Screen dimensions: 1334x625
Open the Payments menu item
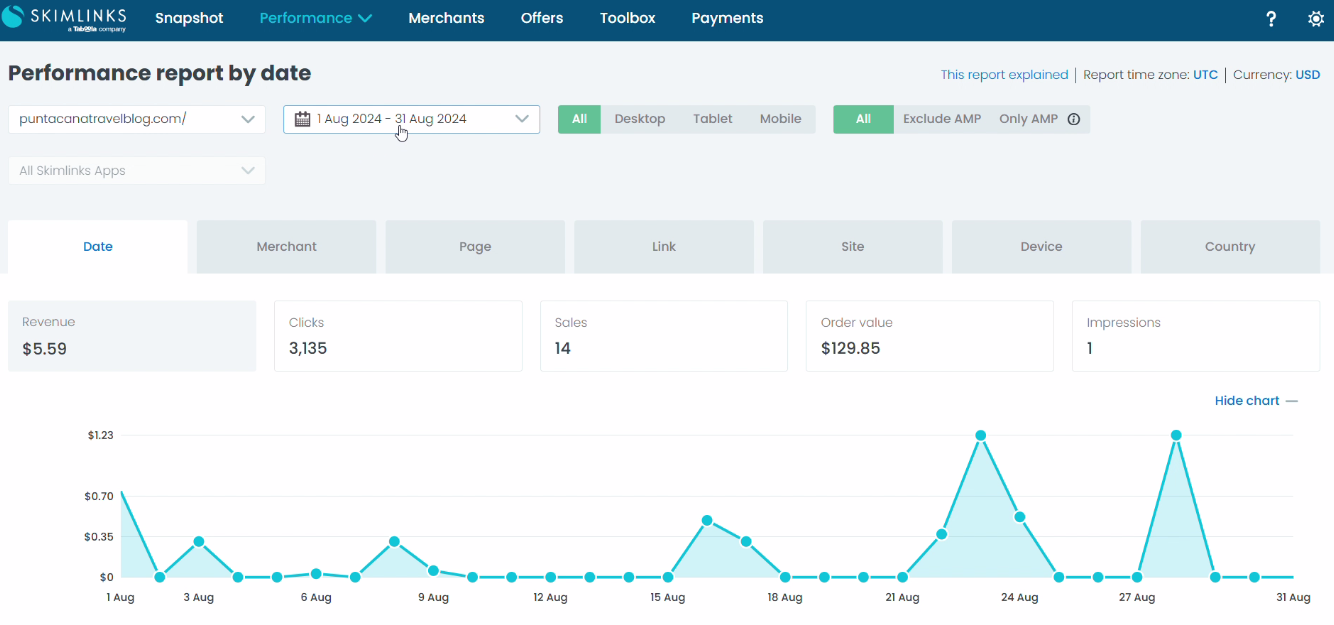point(728,18)
